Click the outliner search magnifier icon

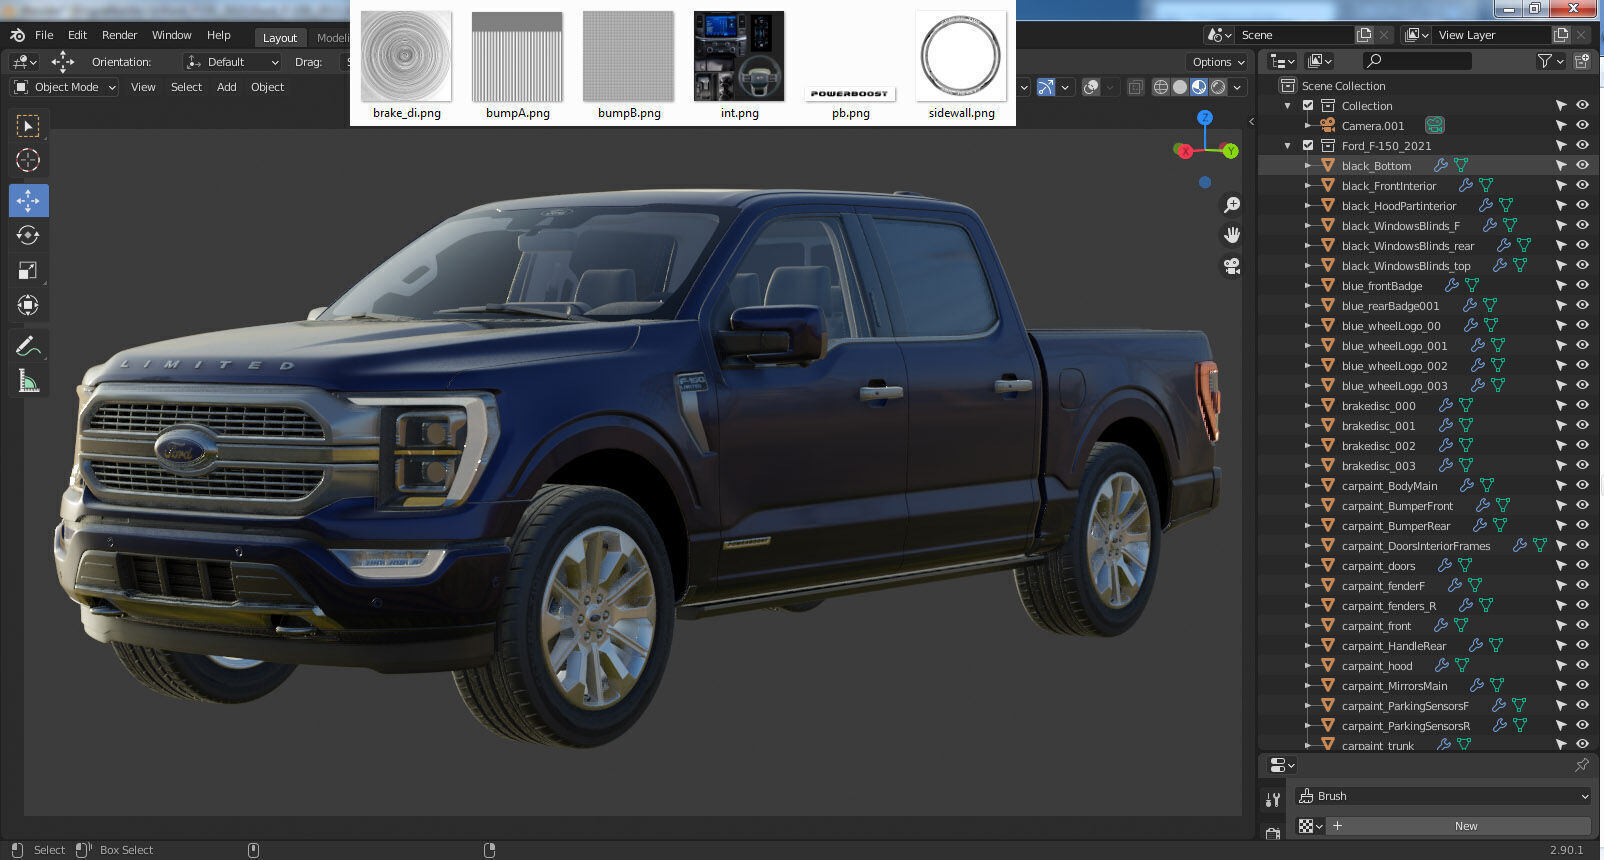pos(1374,61)
